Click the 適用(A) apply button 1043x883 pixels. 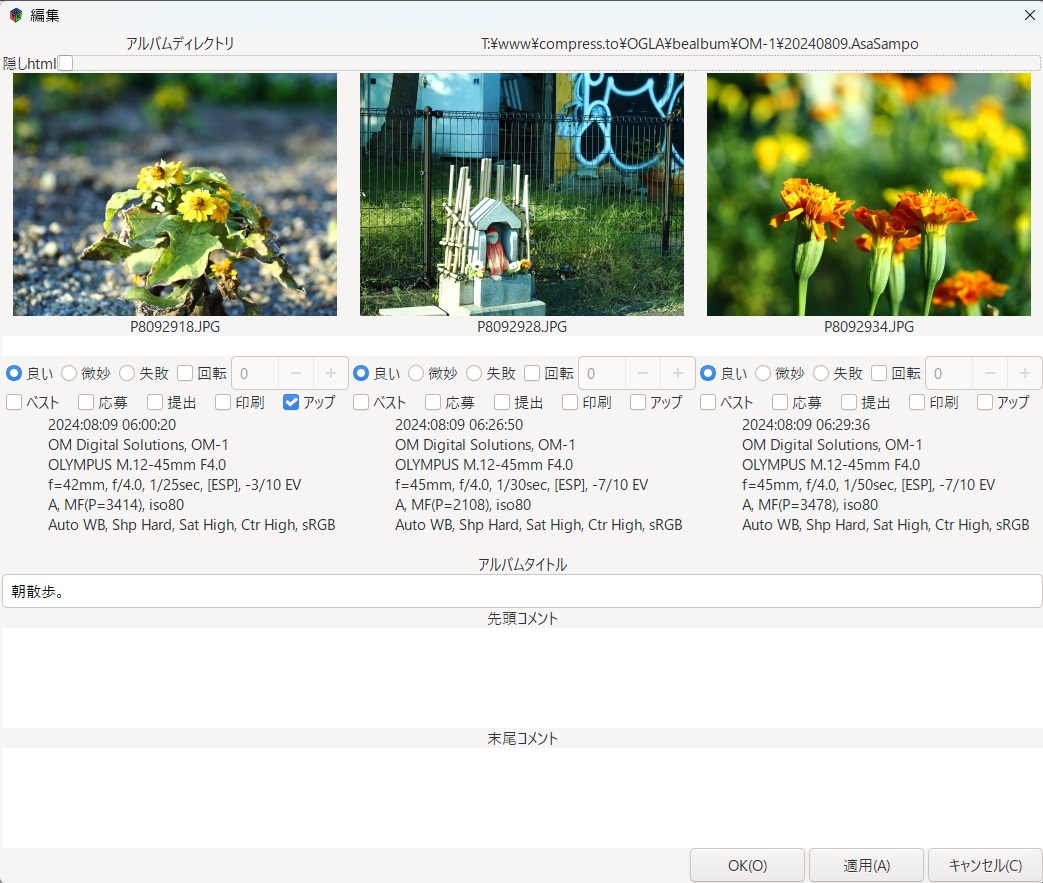pyautogui.click(x=866, y=866)
